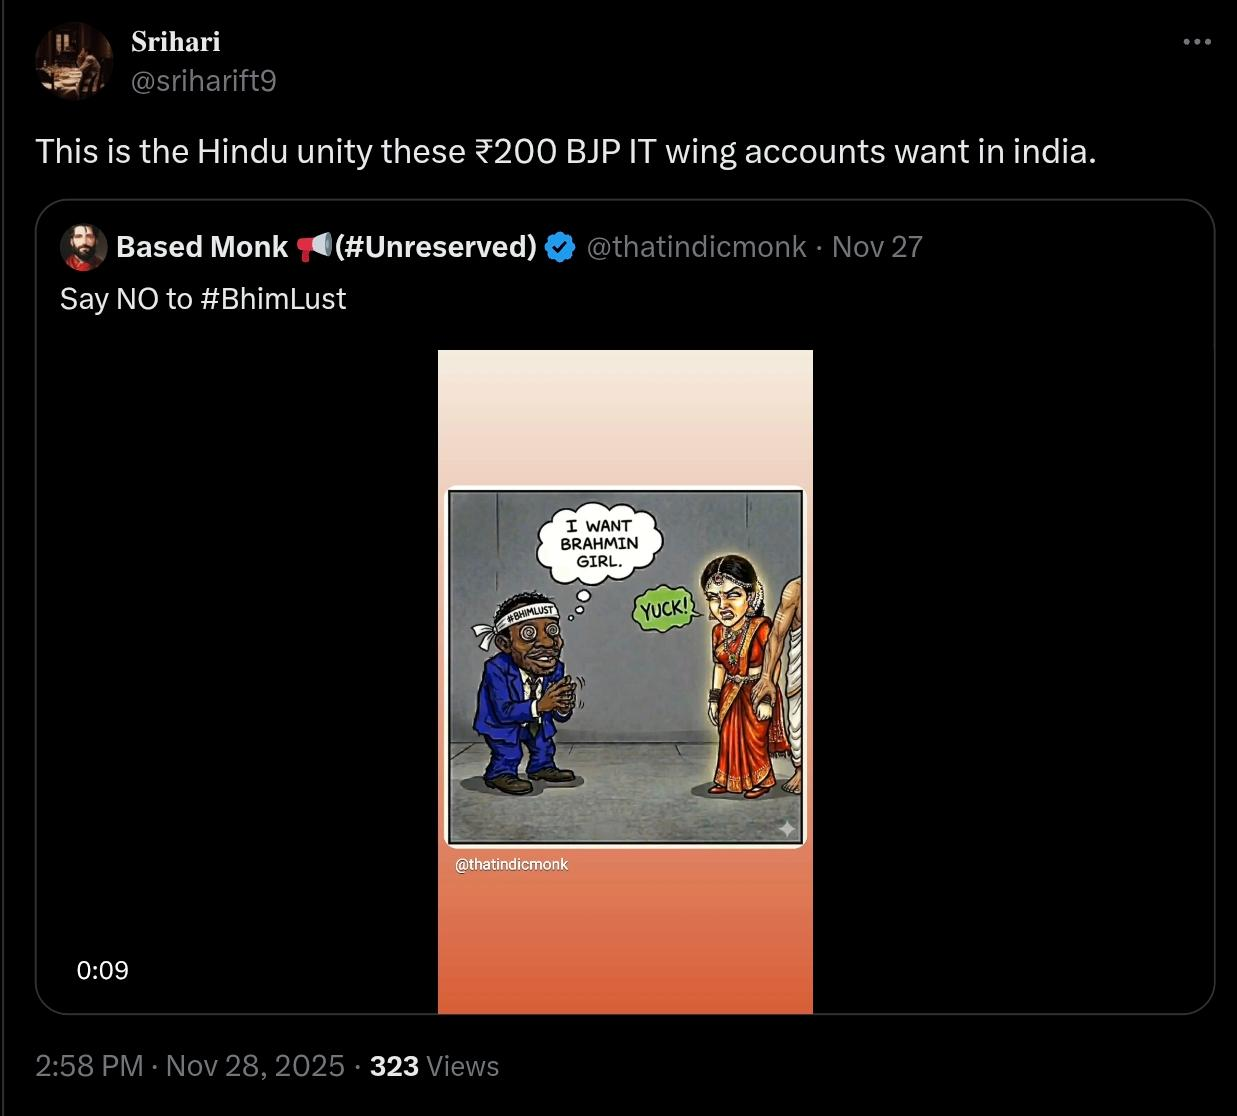Open the quoted post via the Nov 27 date

(877, 247)
